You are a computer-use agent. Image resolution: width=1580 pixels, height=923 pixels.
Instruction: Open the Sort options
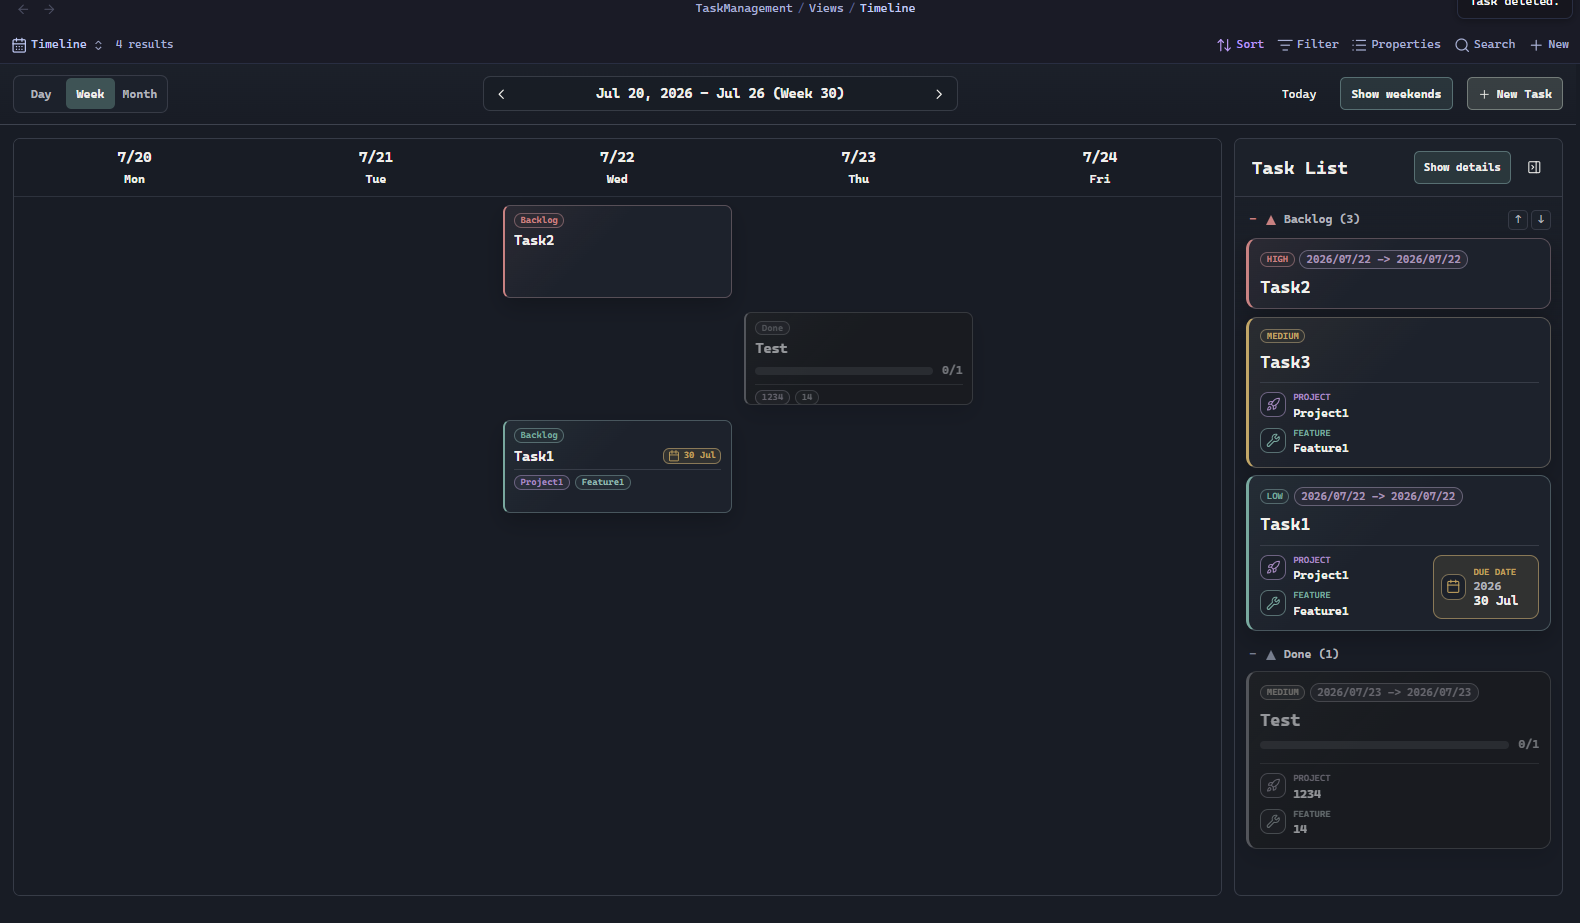1240,45
